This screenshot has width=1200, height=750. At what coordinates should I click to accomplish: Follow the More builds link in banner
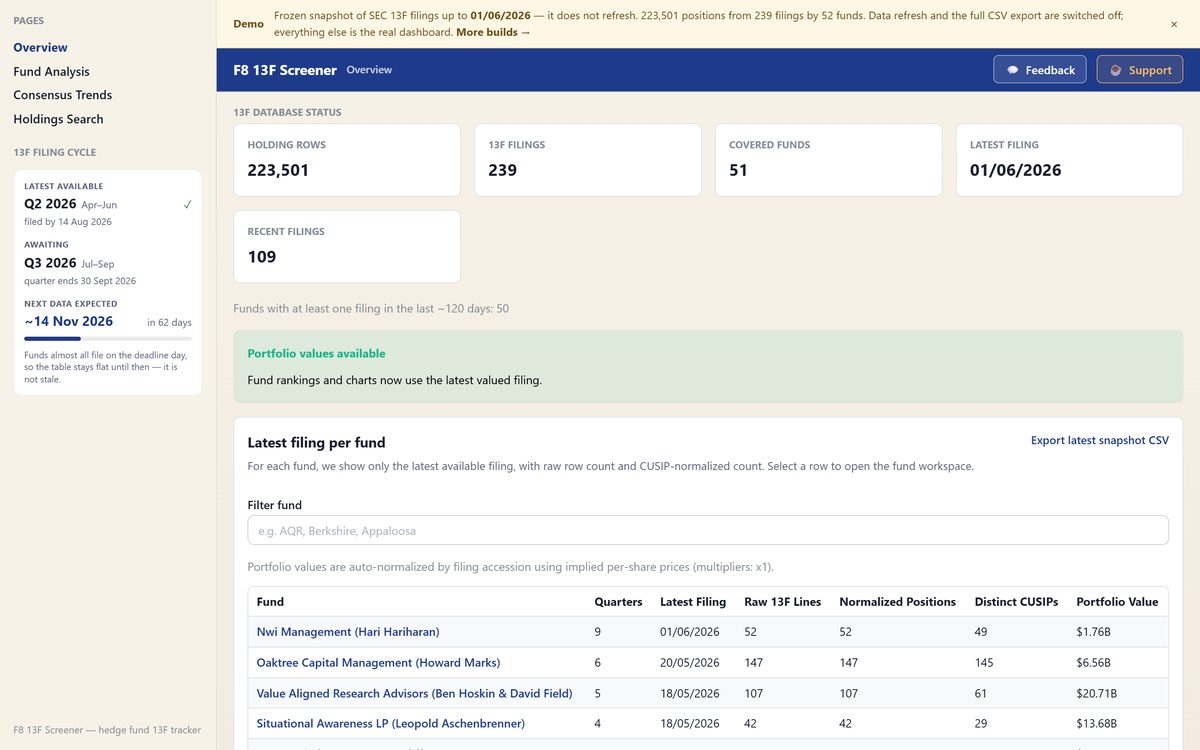pos(493,32)
